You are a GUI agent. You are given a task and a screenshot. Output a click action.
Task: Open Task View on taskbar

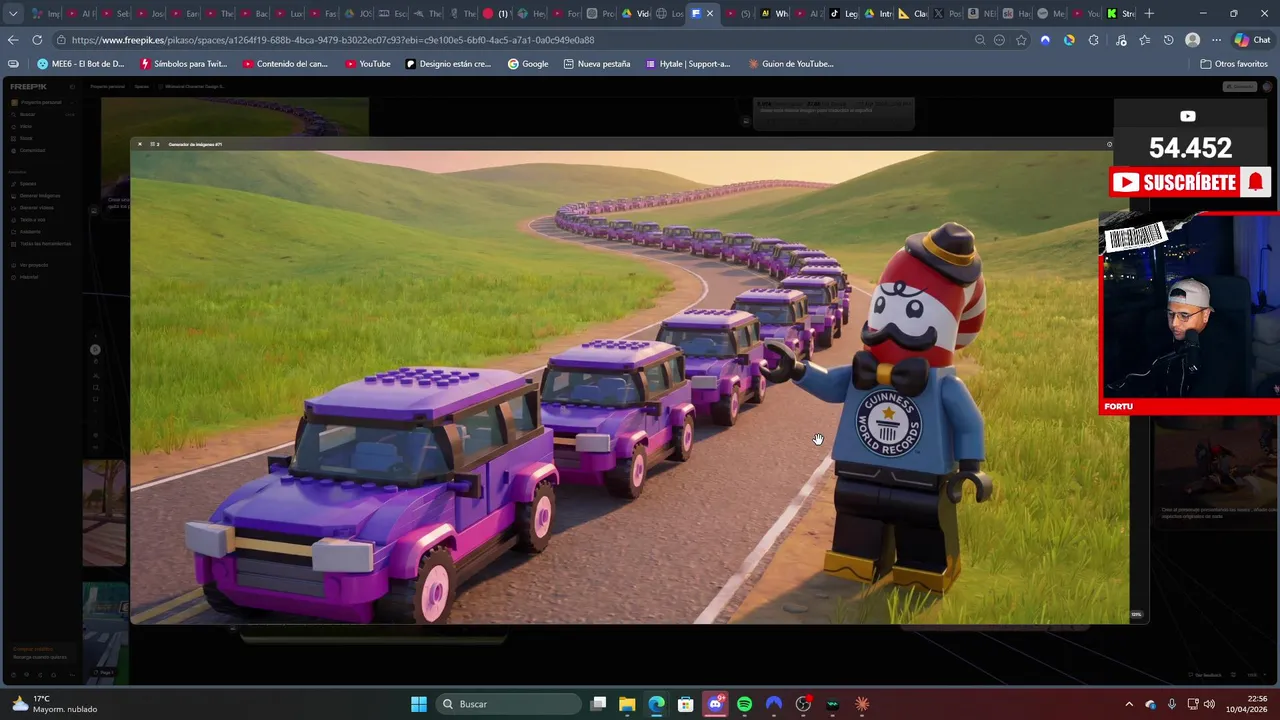(598, 704)
